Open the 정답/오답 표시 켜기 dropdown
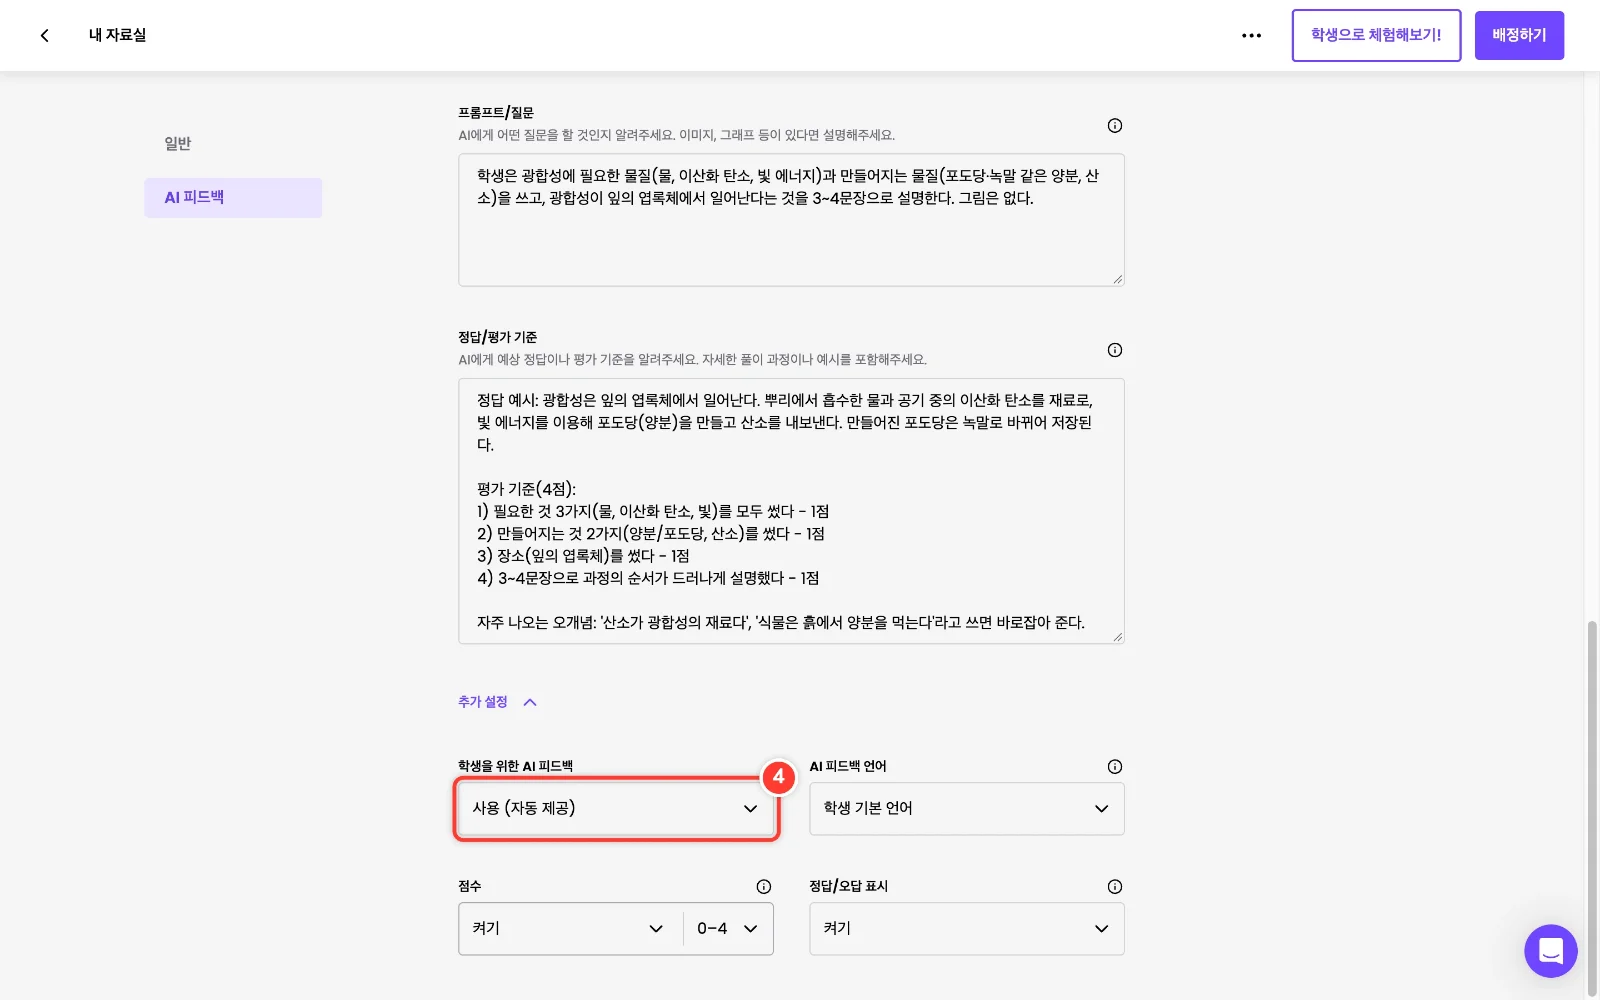The image size is (1600, 1000). [966, 928]
